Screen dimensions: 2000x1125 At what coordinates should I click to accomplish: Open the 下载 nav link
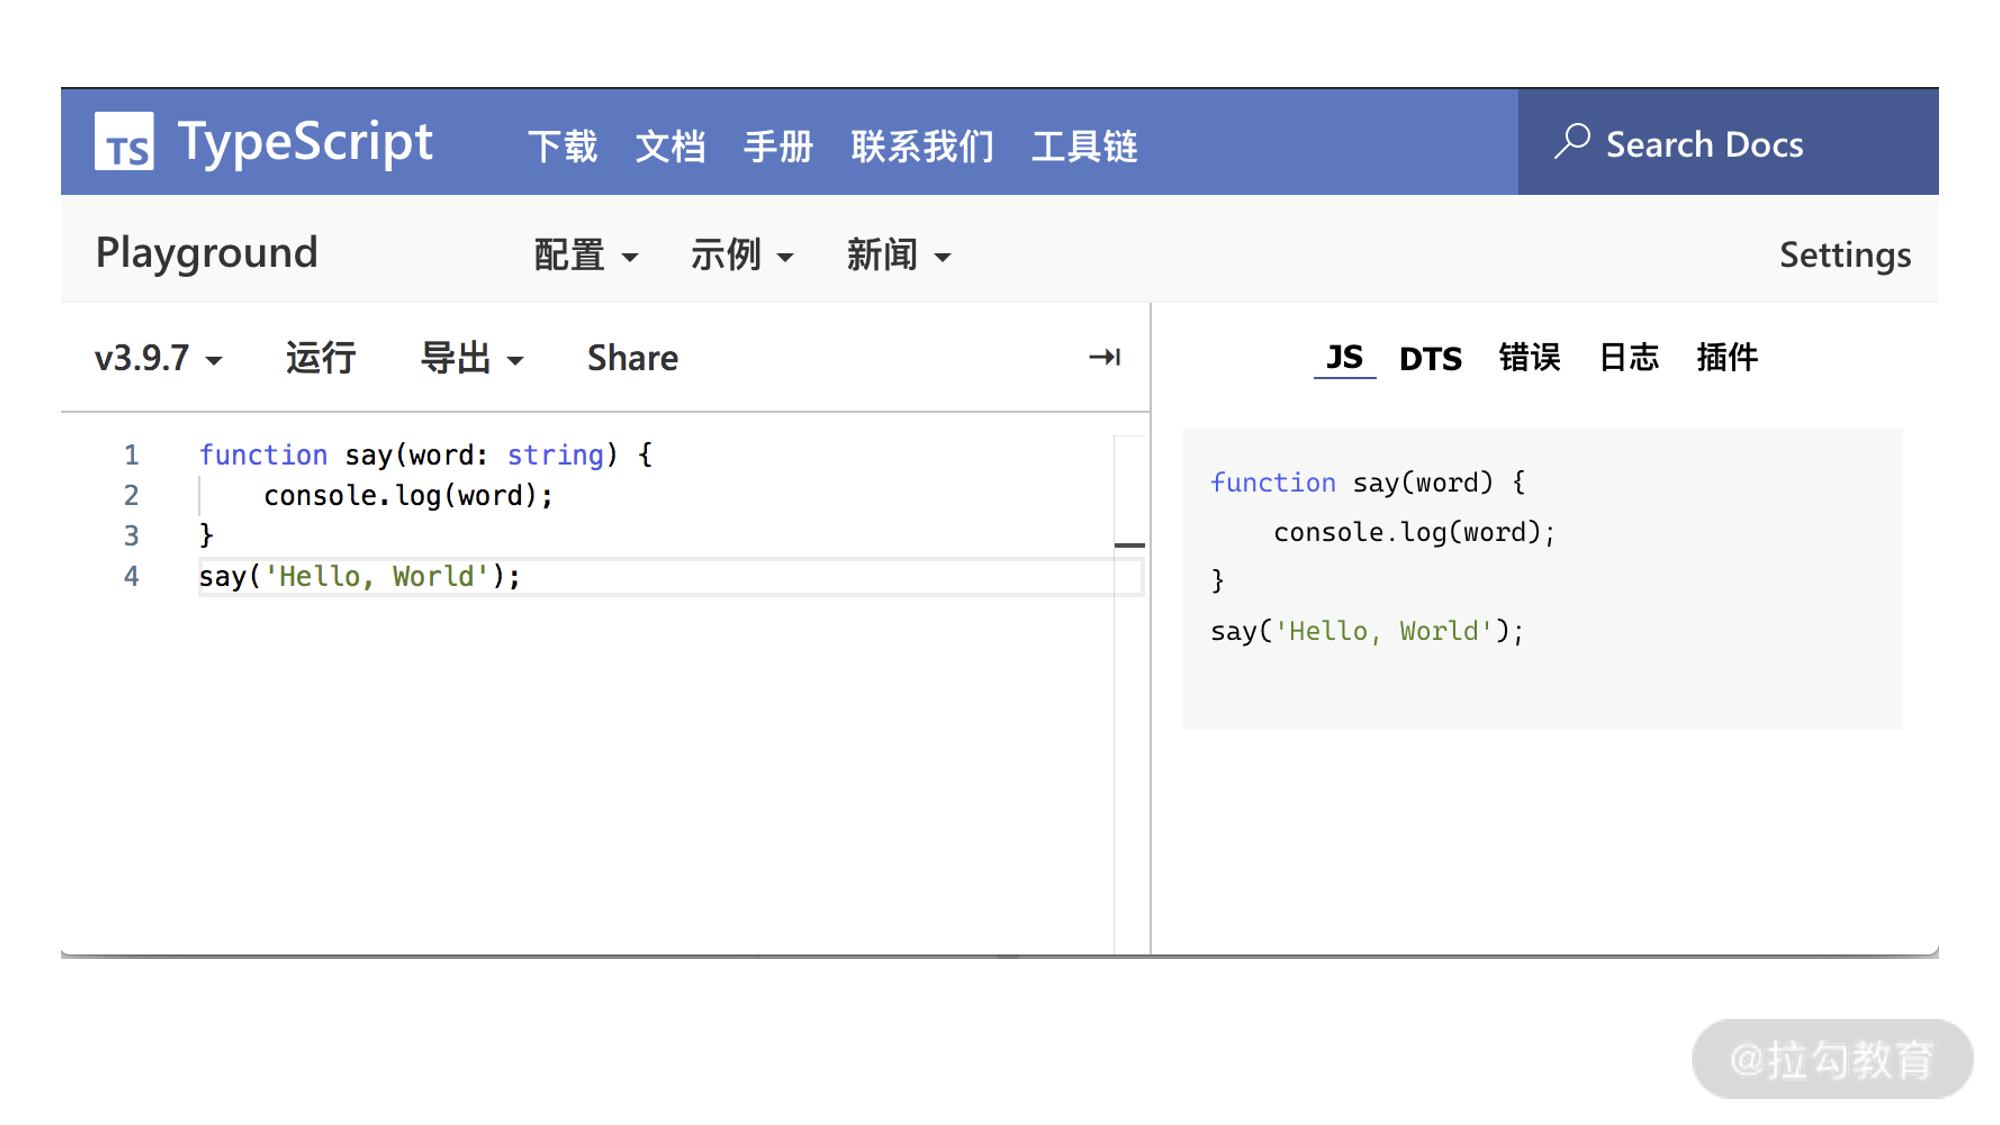pos(563,146)
